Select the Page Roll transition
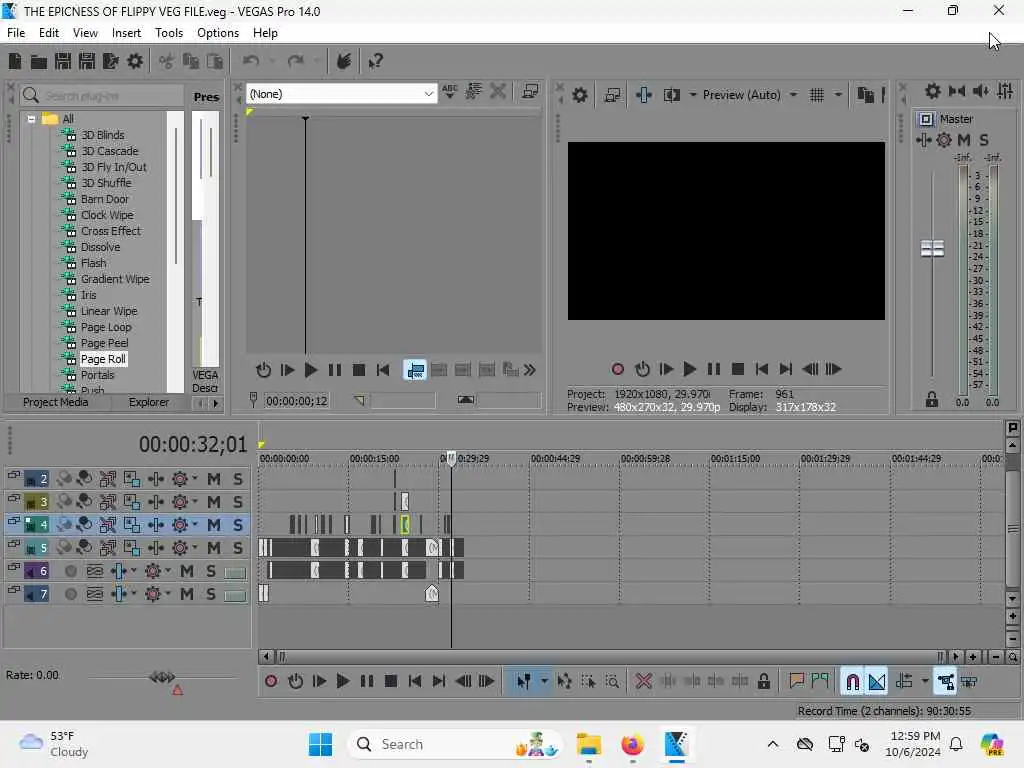1024x768 pixels. click(103, 359)
